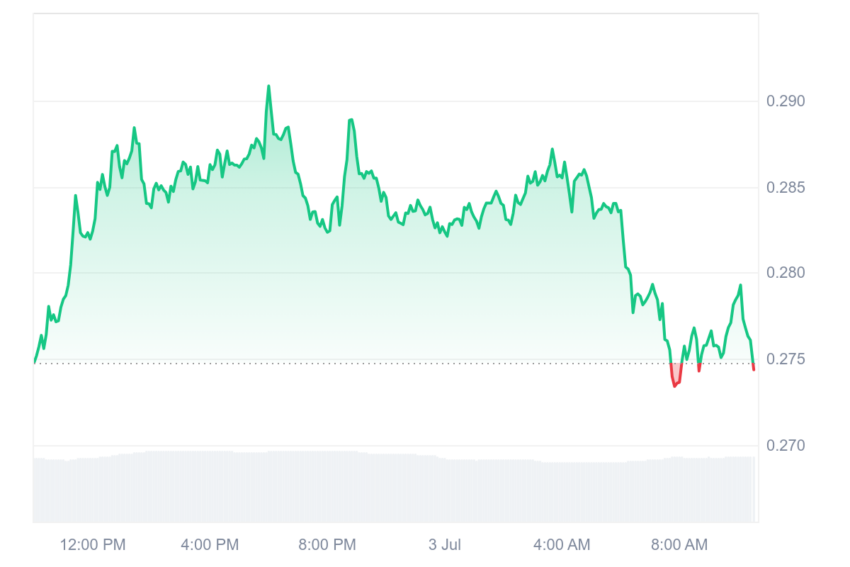Select the 8:00 PM time label
This screenshot has width=850, height=567.
point(327,545)
